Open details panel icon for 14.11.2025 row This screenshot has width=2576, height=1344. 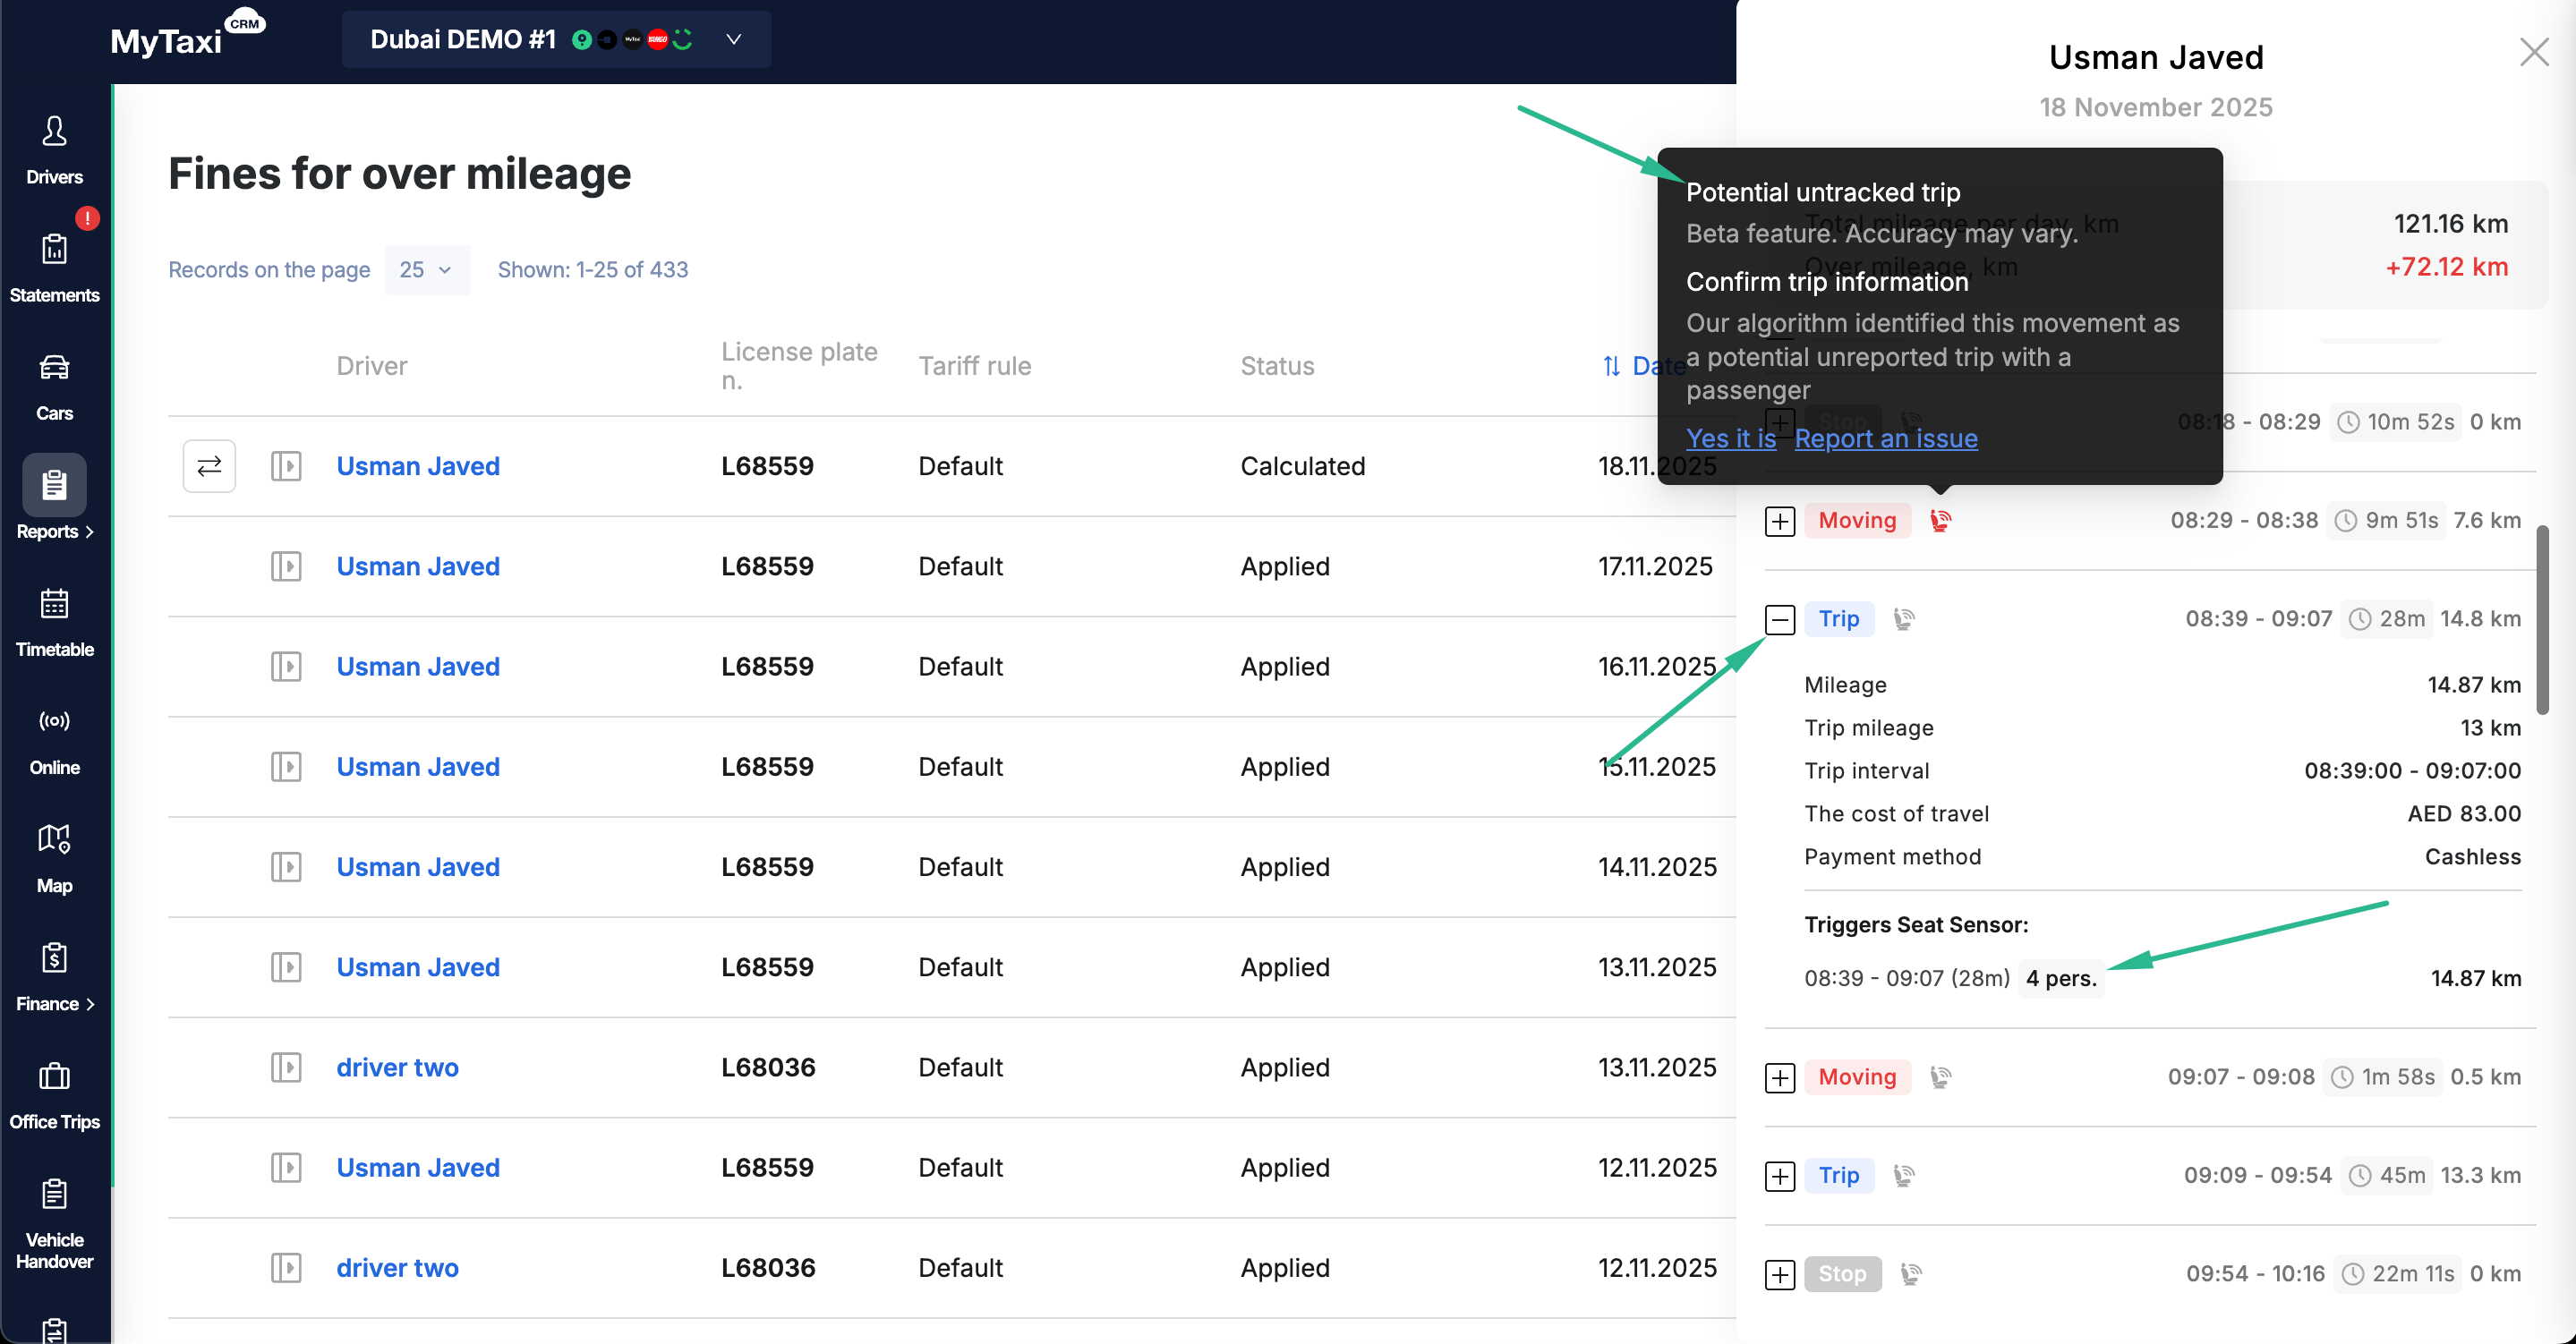tap(286, 867)
